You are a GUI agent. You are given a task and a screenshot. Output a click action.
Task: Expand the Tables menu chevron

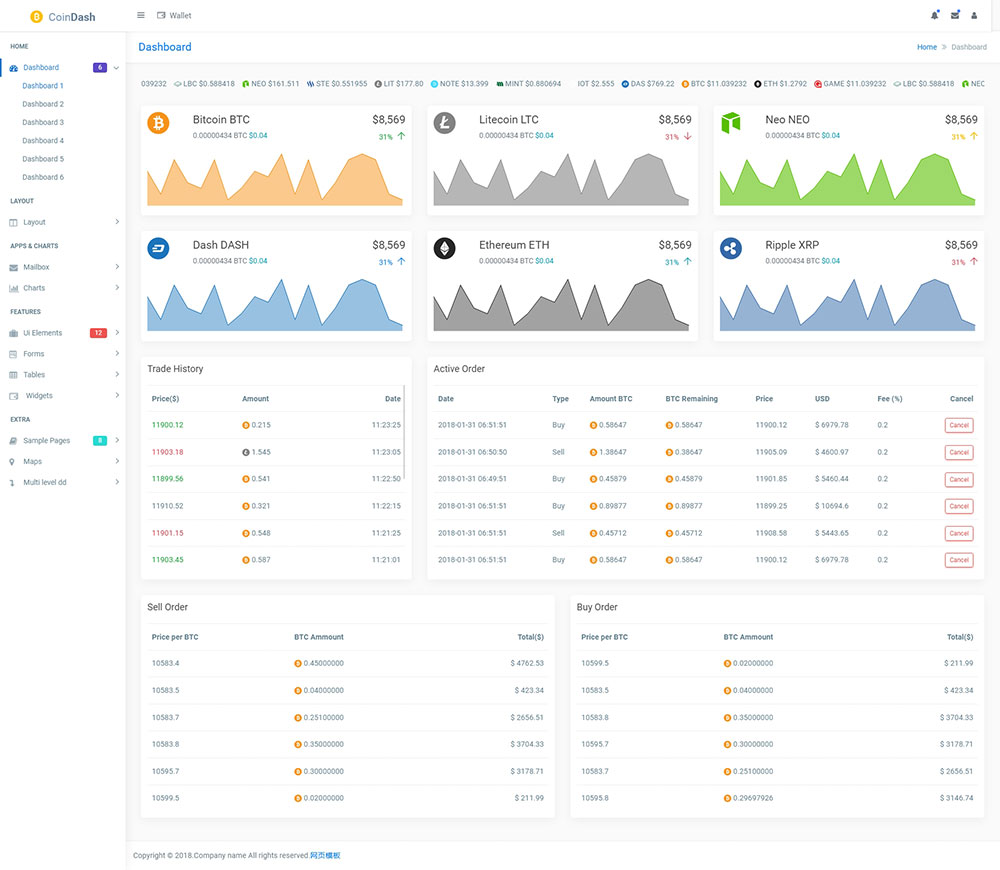(117, 374)
